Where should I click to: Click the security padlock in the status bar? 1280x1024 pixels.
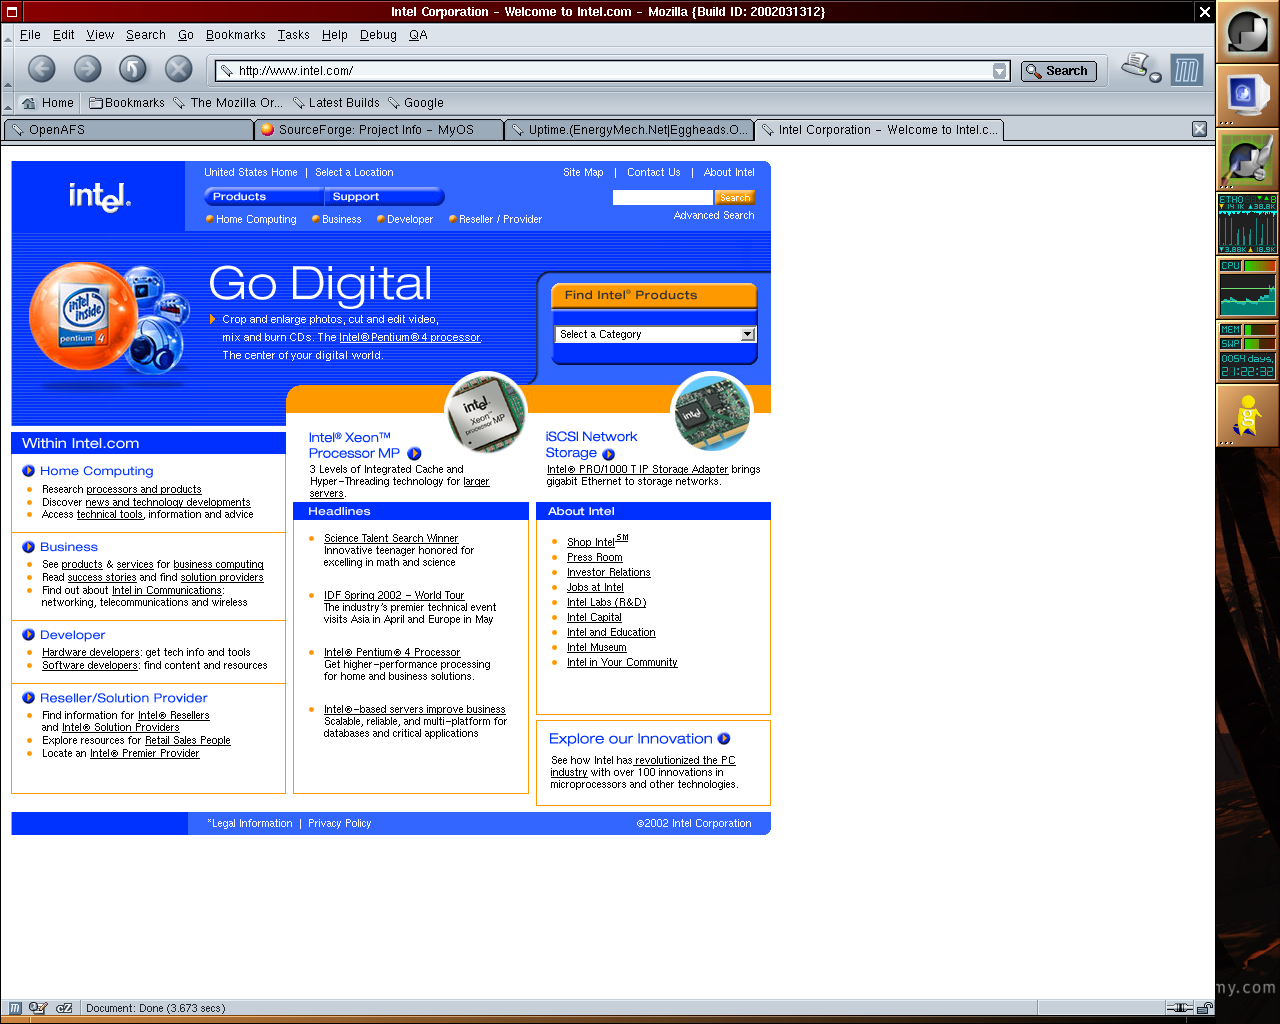tap(1206, 1008)
